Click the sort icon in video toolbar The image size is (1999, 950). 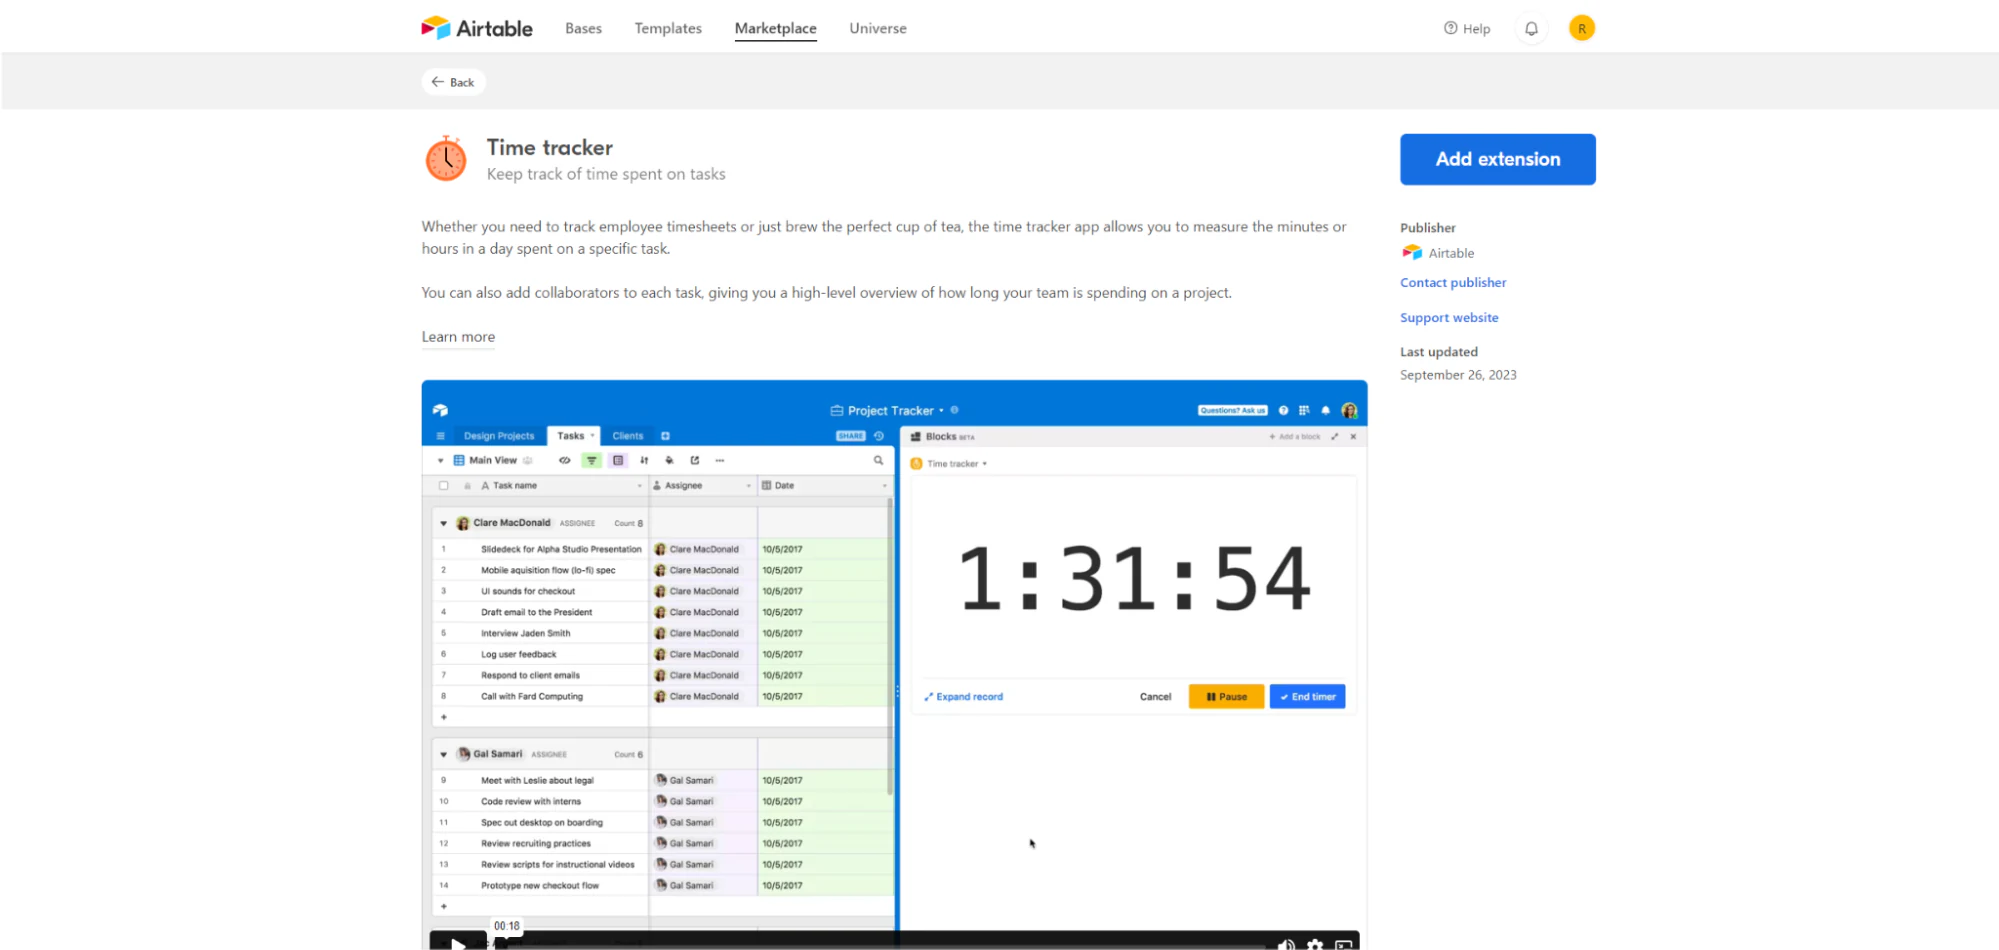644,461
